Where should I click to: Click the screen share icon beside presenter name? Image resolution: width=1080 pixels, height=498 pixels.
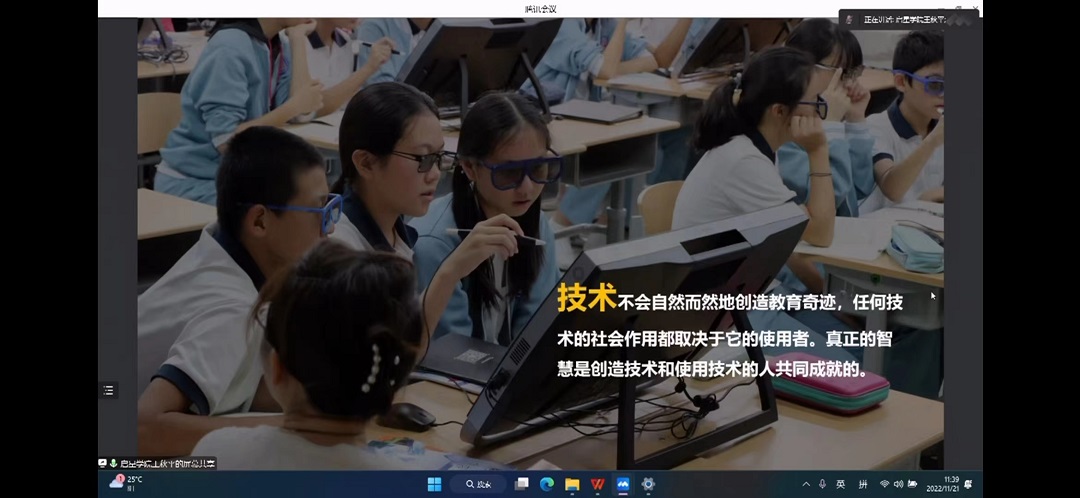point(103,463)
